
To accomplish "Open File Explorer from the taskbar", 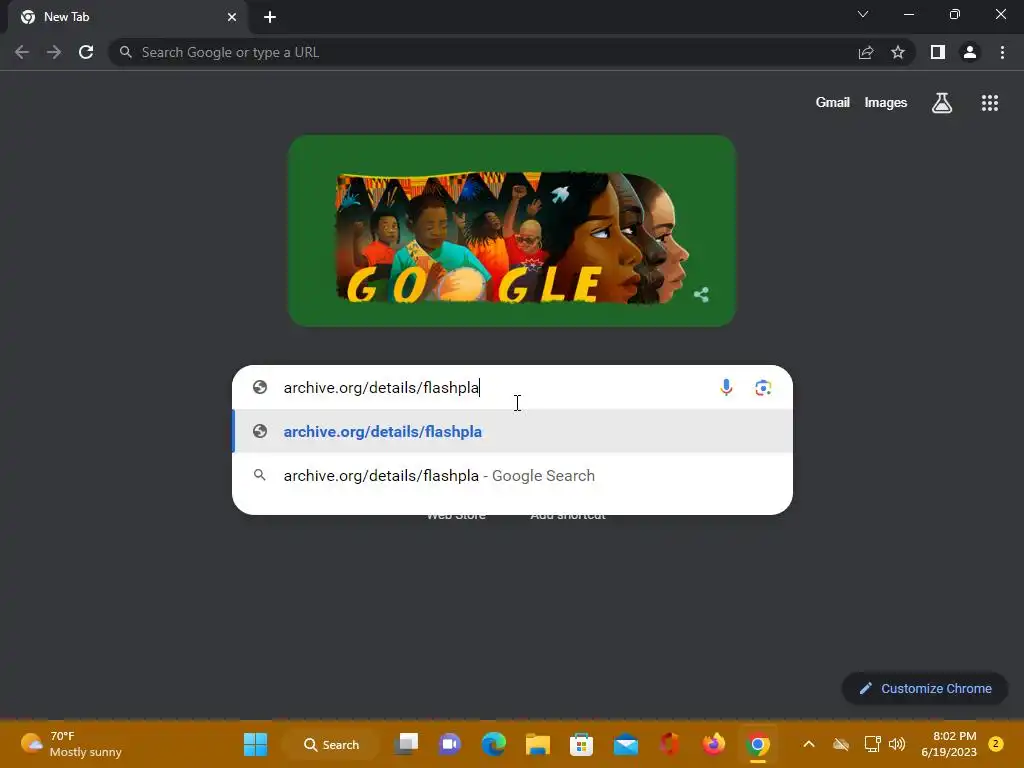I will [537, 744].
